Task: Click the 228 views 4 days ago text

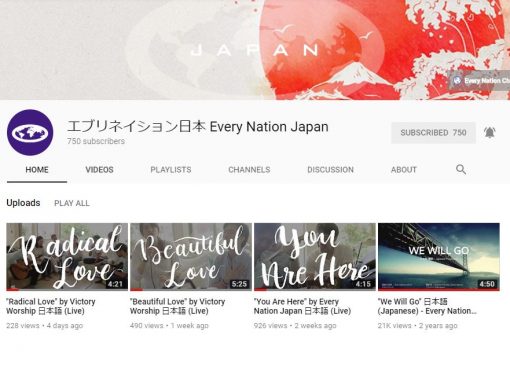Action: (x=45, y=326)
